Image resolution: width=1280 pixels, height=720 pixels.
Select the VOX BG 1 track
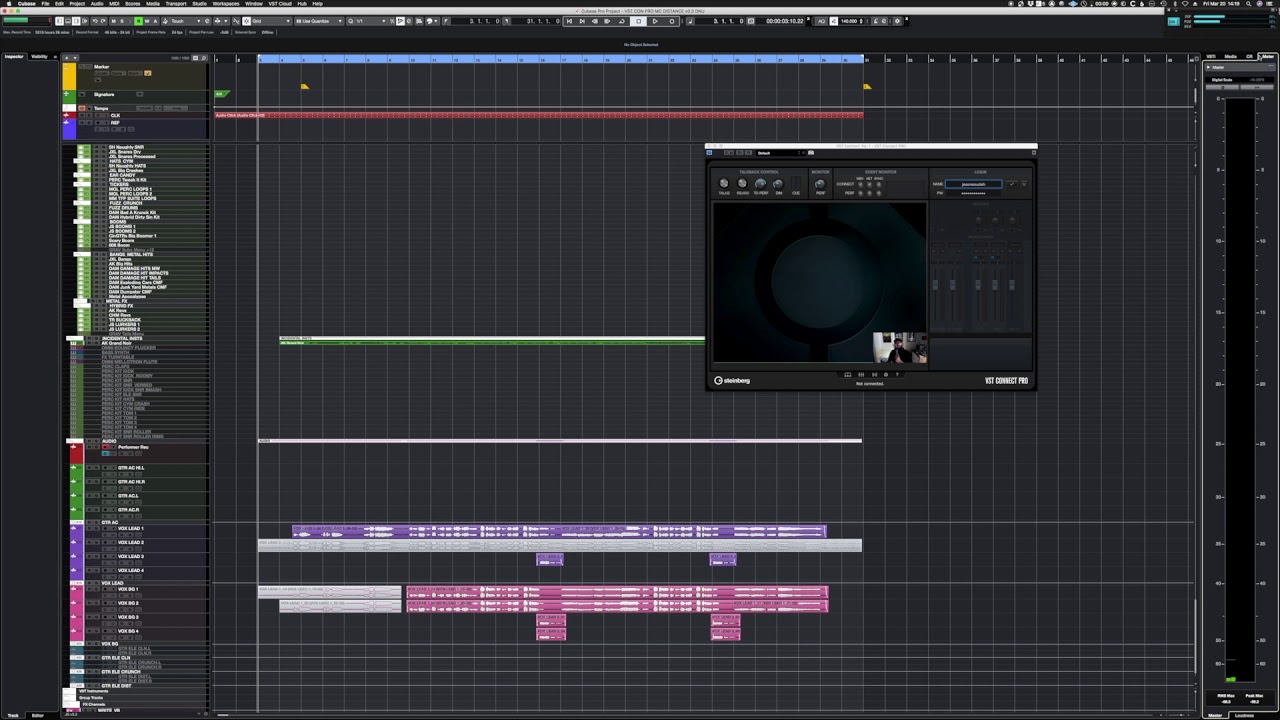[x=128, y=589]
